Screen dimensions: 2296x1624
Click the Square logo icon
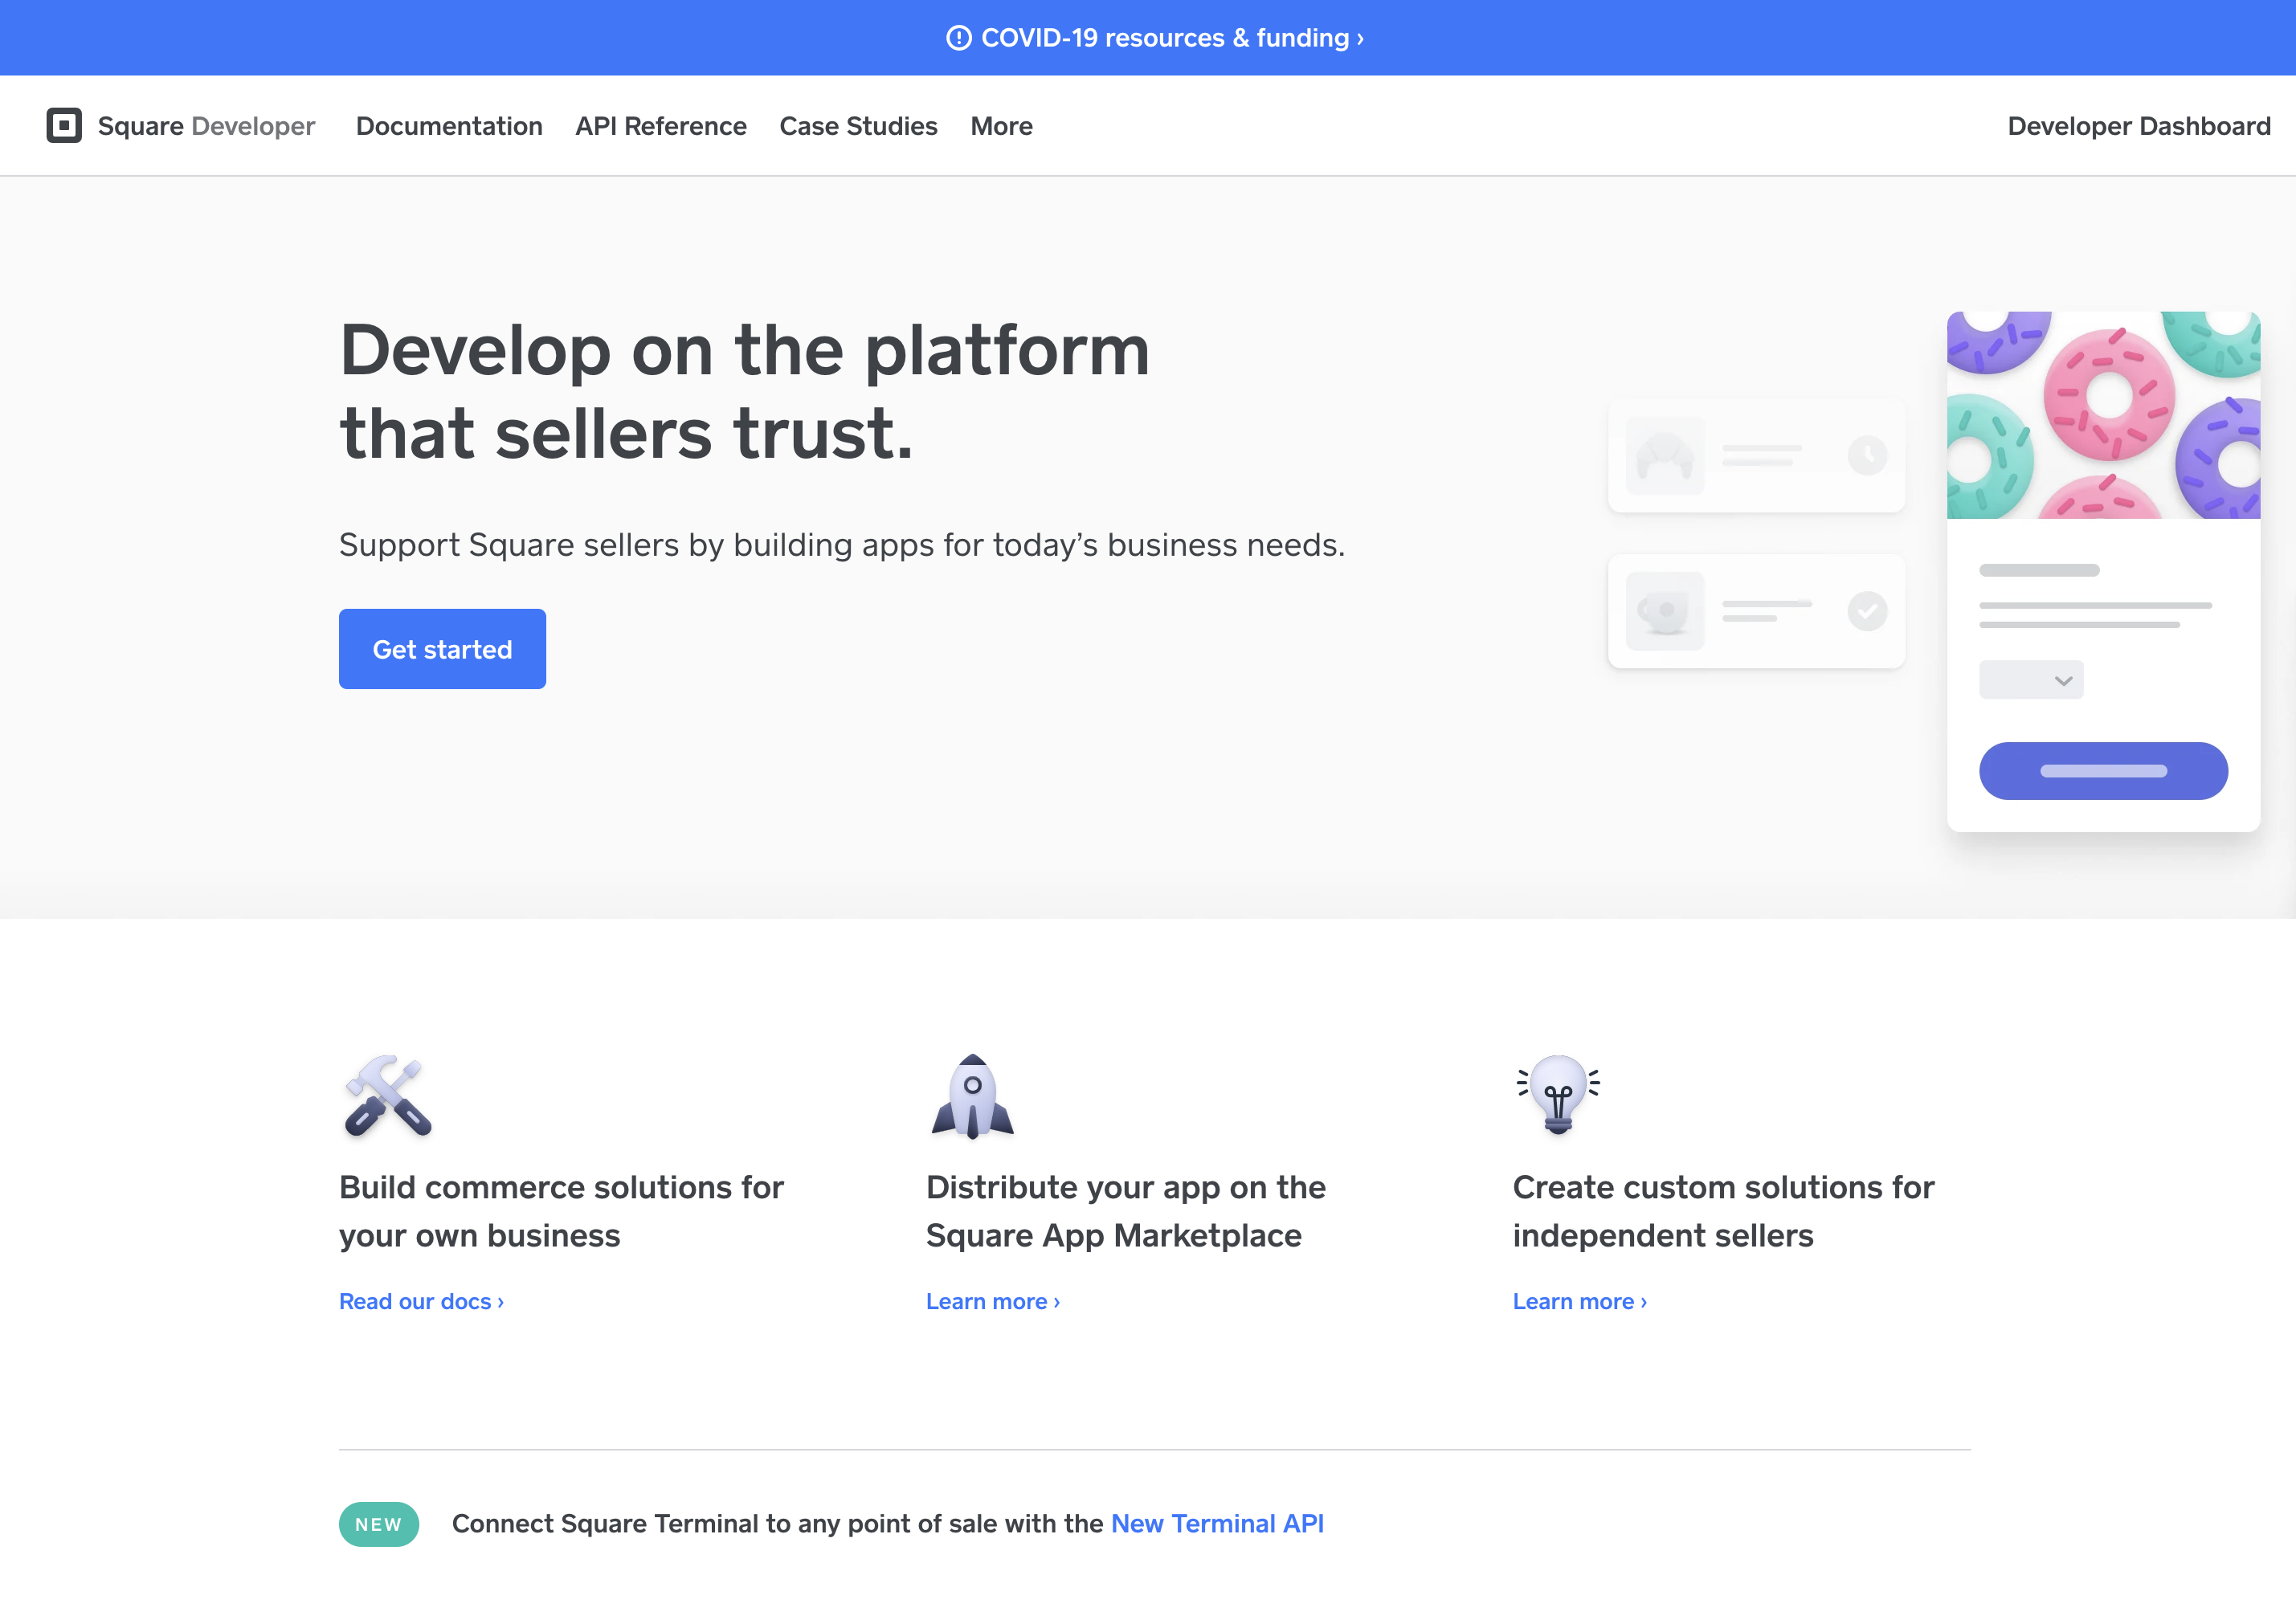pos(64,126)
